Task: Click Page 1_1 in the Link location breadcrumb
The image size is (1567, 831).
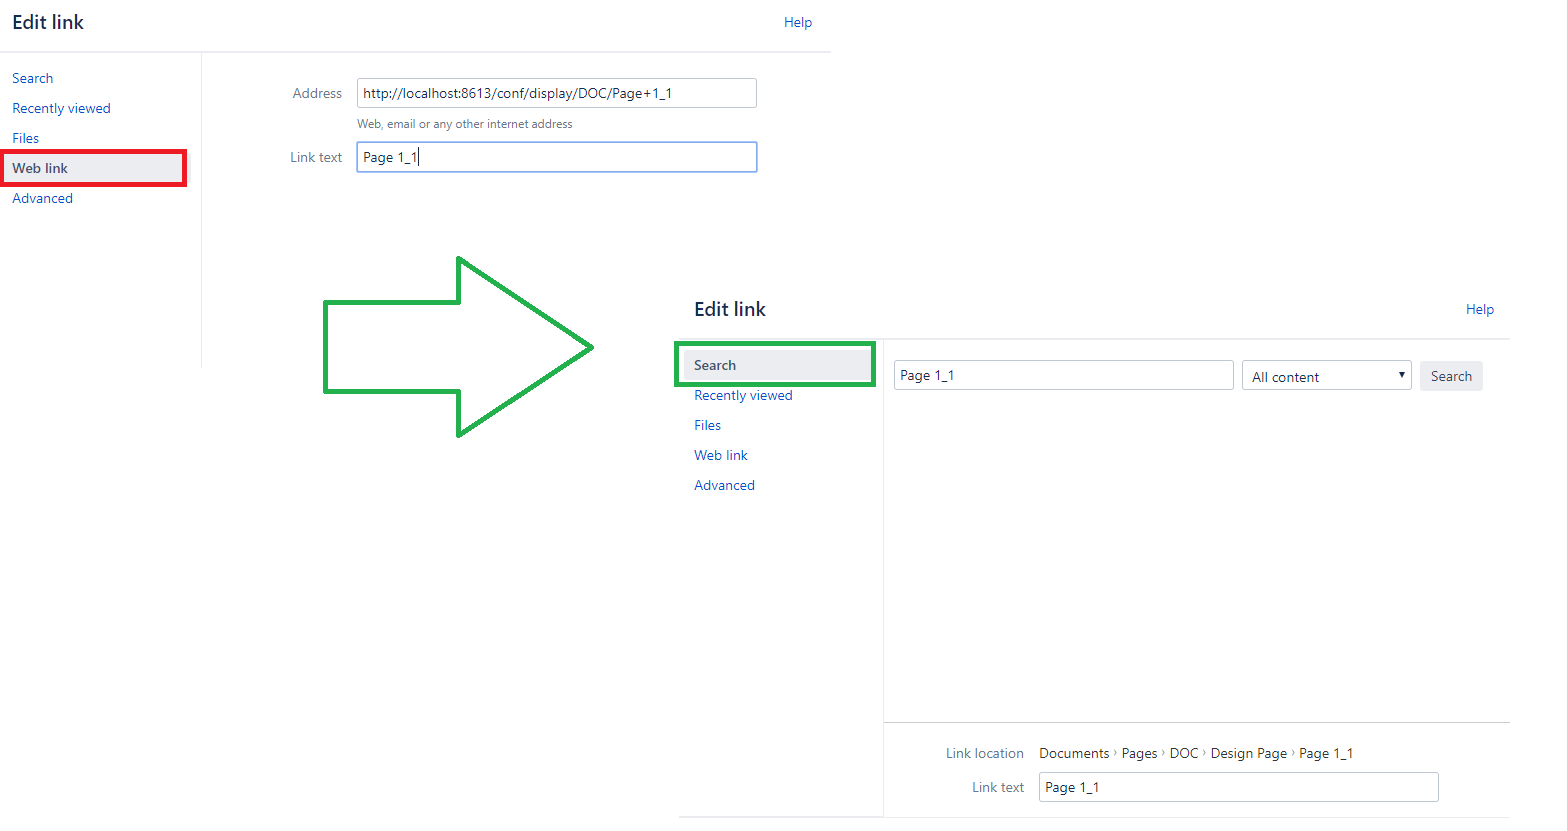Action: [1326, 753]
